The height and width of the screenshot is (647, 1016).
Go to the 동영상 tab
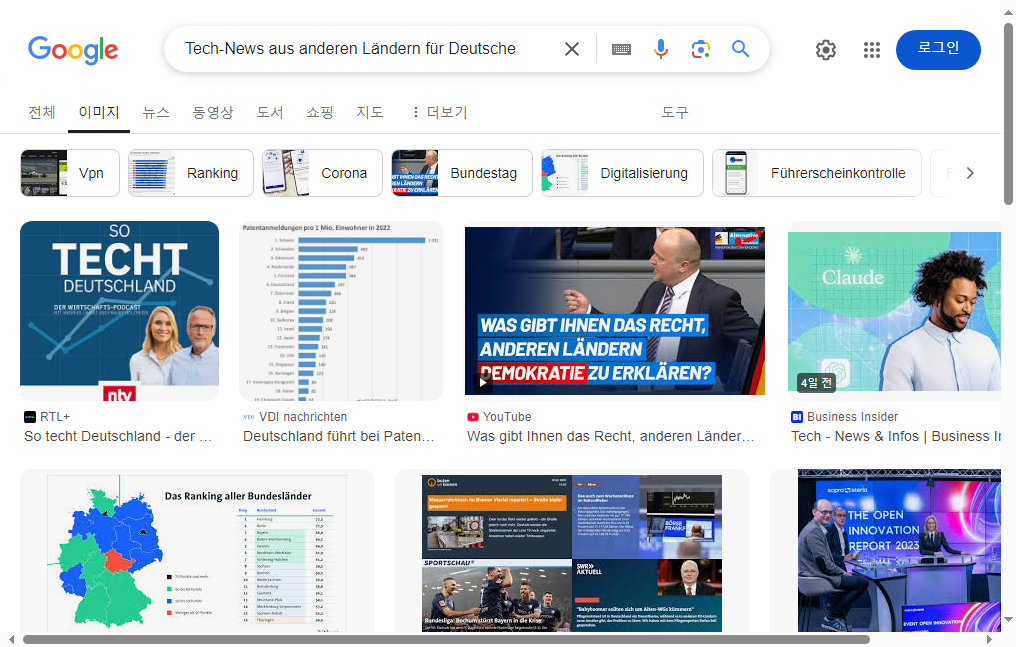coord(213,112)
